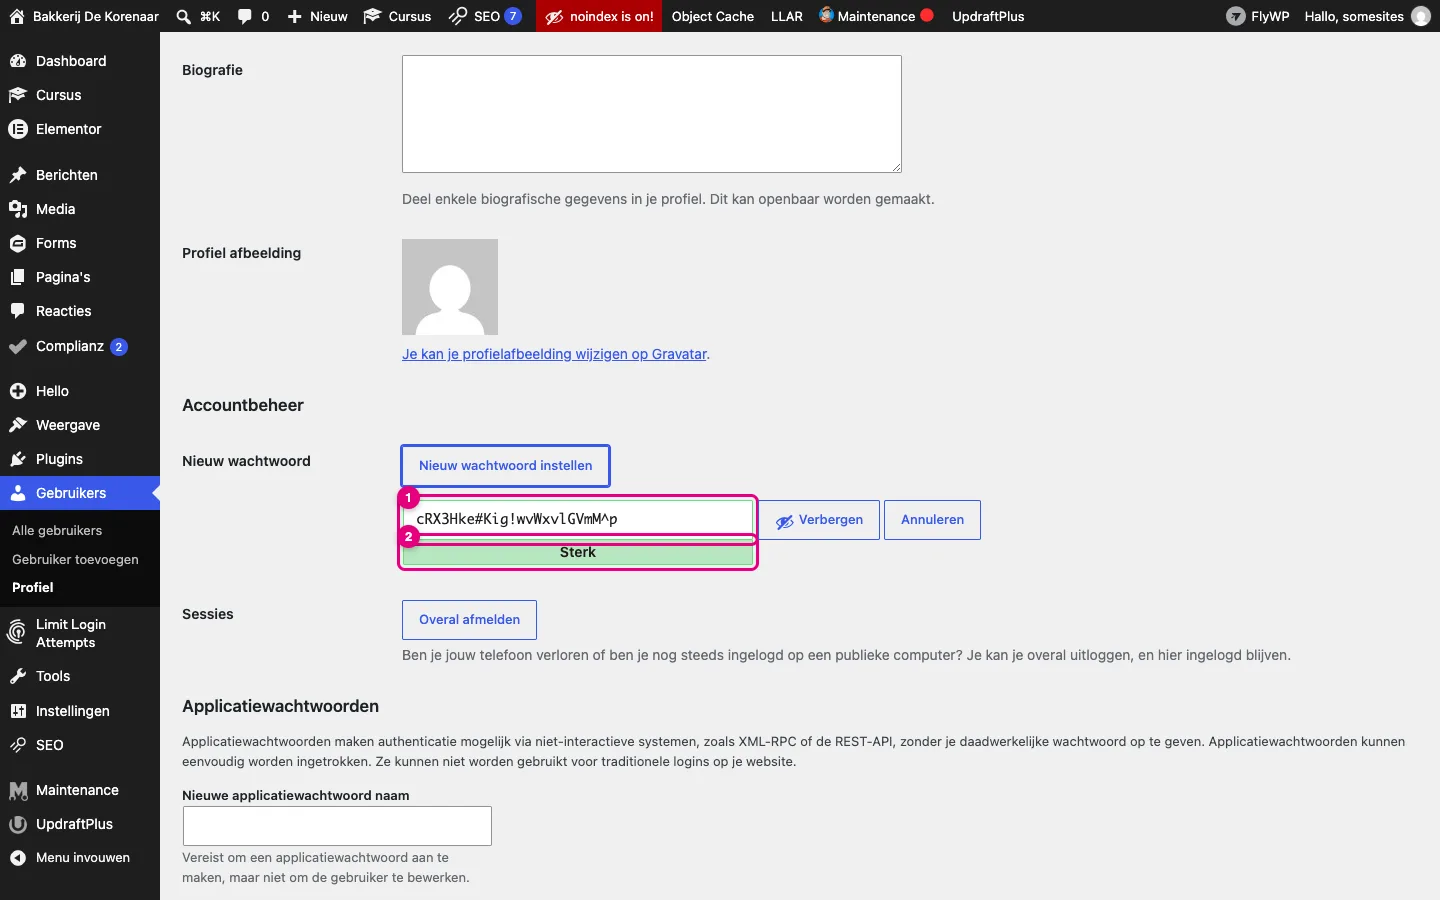1440x900 pixels.
Task: Click the Verbergen password visibility button
Action: [x=819, y=520]
